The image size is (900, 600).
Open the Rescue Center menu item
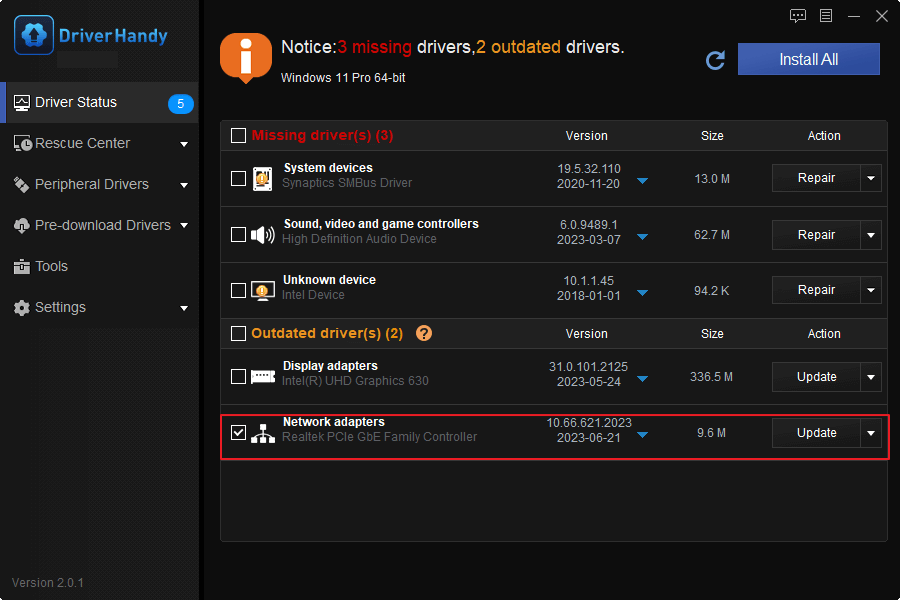coord(100,144)
